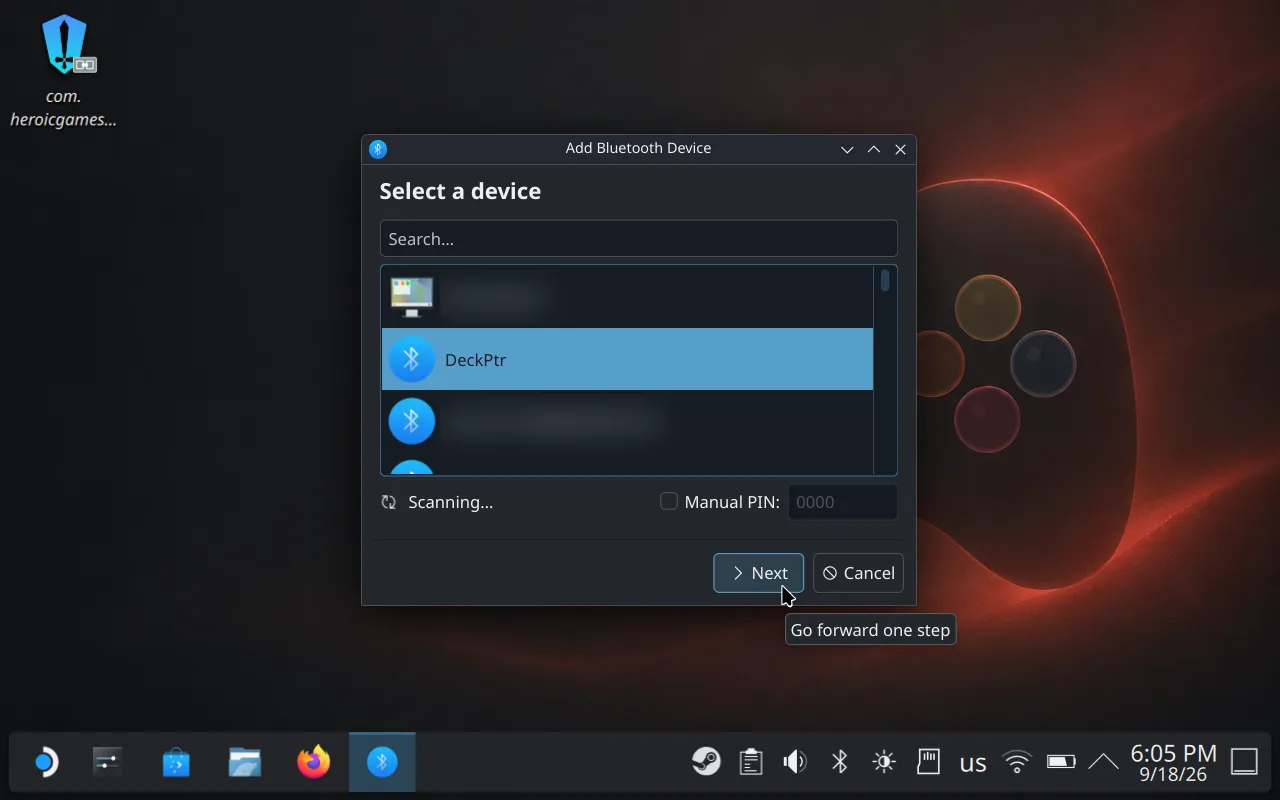
Task: Click the Search devices field
Action: (639, 239)
